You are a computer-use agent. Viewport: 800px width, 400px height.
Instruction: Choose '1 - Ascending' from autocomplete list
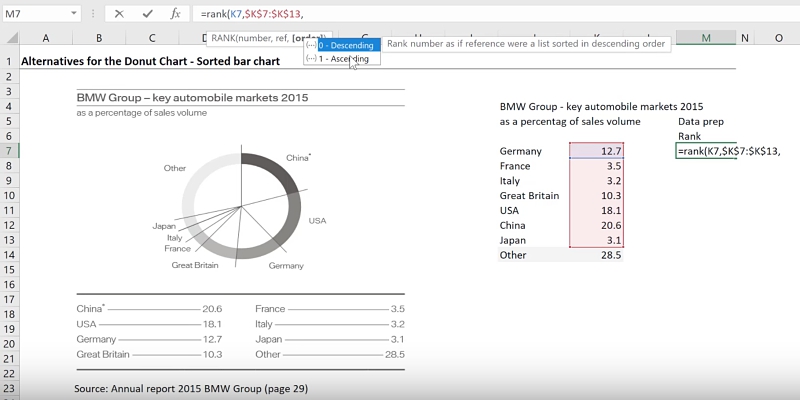[x=343, y=59]
